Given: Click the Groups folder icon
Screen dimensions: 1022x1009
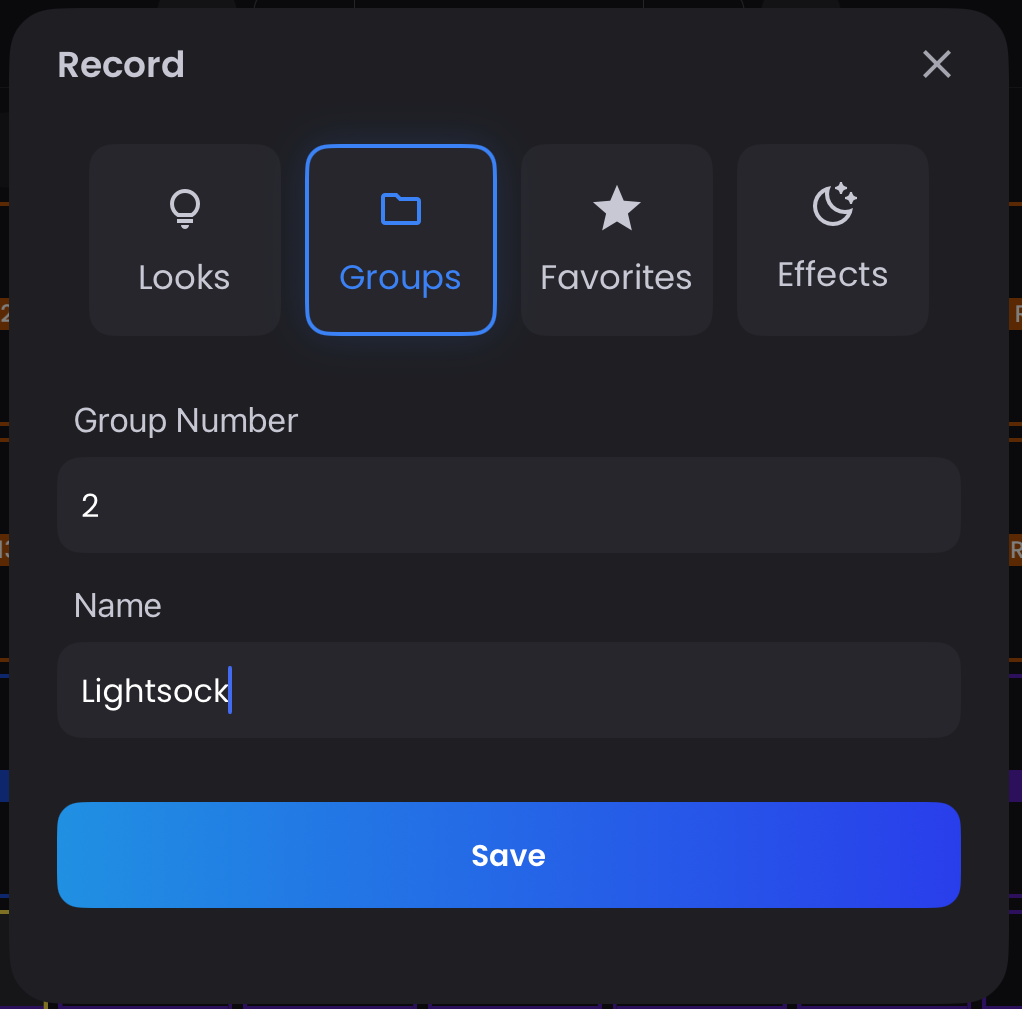Looking at the screenshot, I should pyautogui.click(x=400, y=208).
